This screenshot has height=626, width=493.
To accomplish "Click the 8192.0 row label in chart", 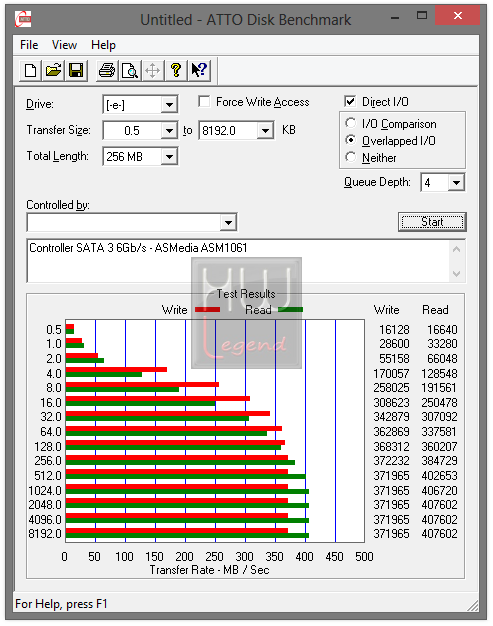I will click(x=45, y=534).
